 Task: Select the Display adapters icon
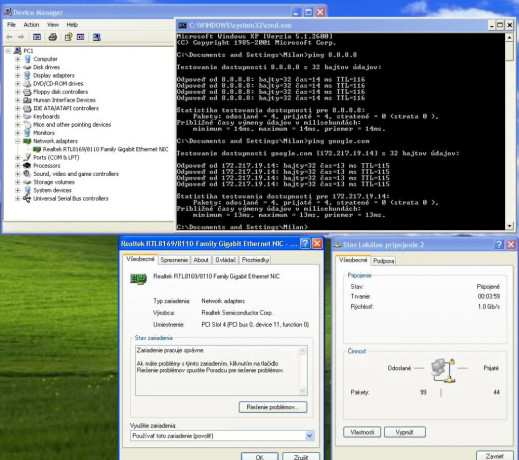(x=27, y=75)
